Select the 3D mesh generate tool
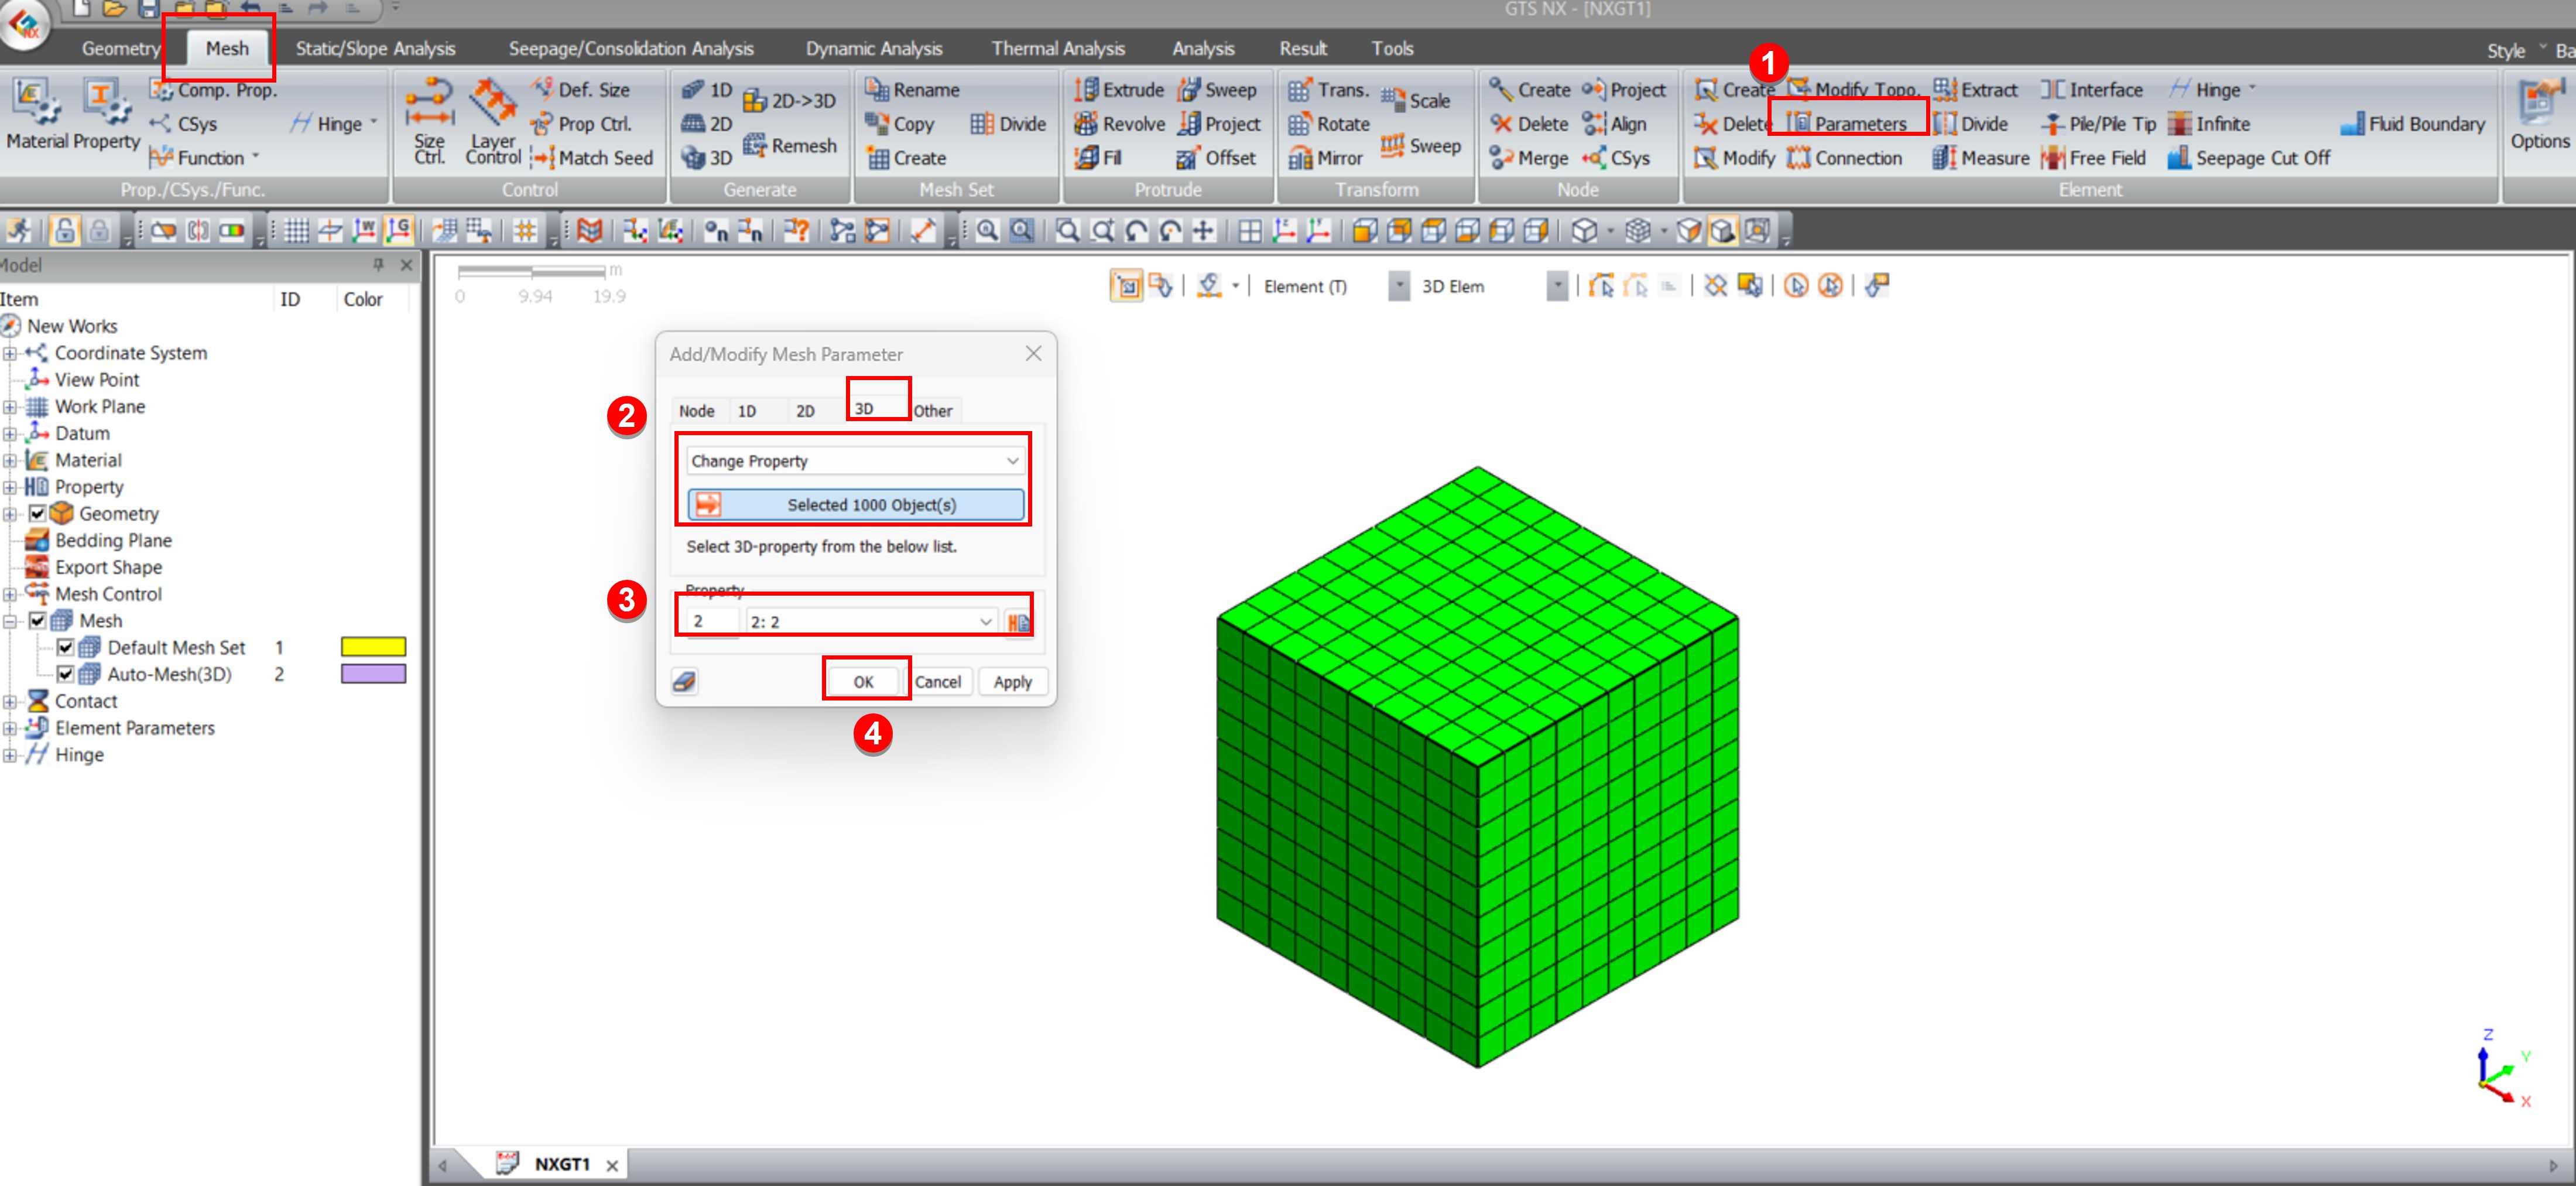Image resolution: width=2576 pixels, height=1186 pixels. pos(707,158)
